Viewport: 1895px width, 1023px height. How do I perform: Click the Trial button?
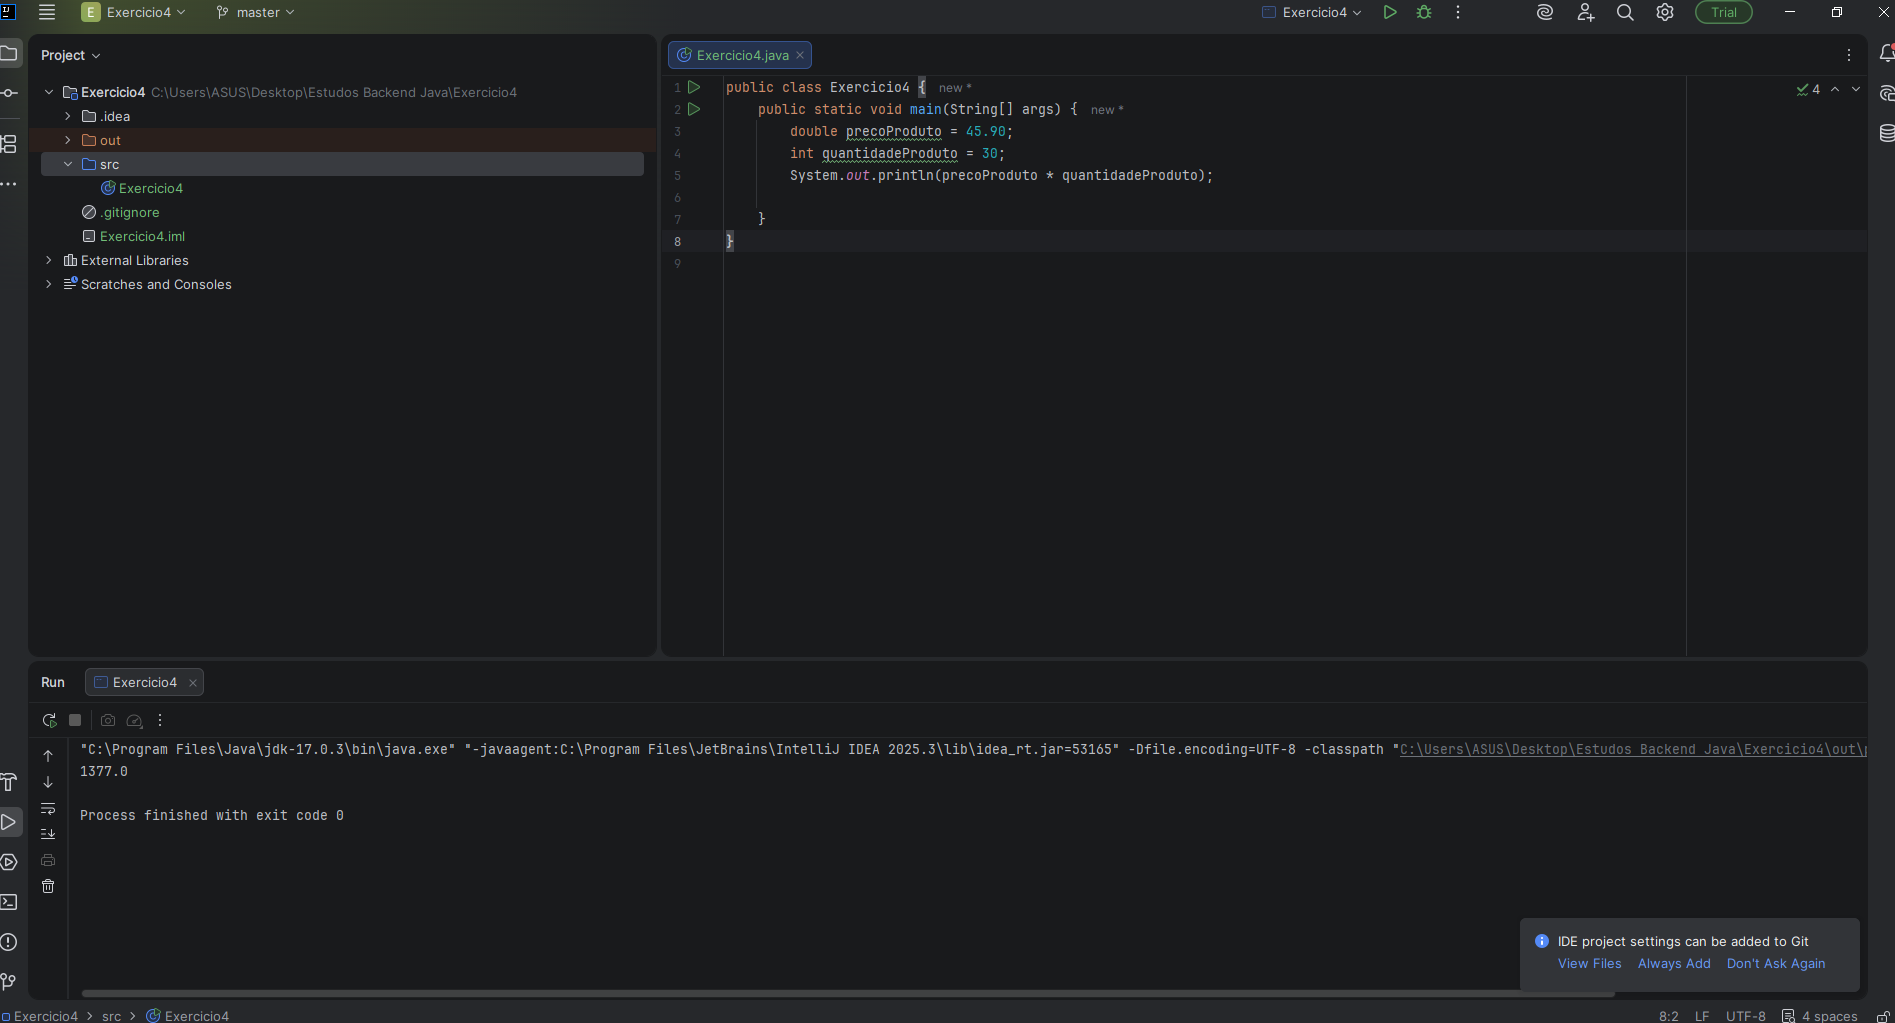point(1723,13)
